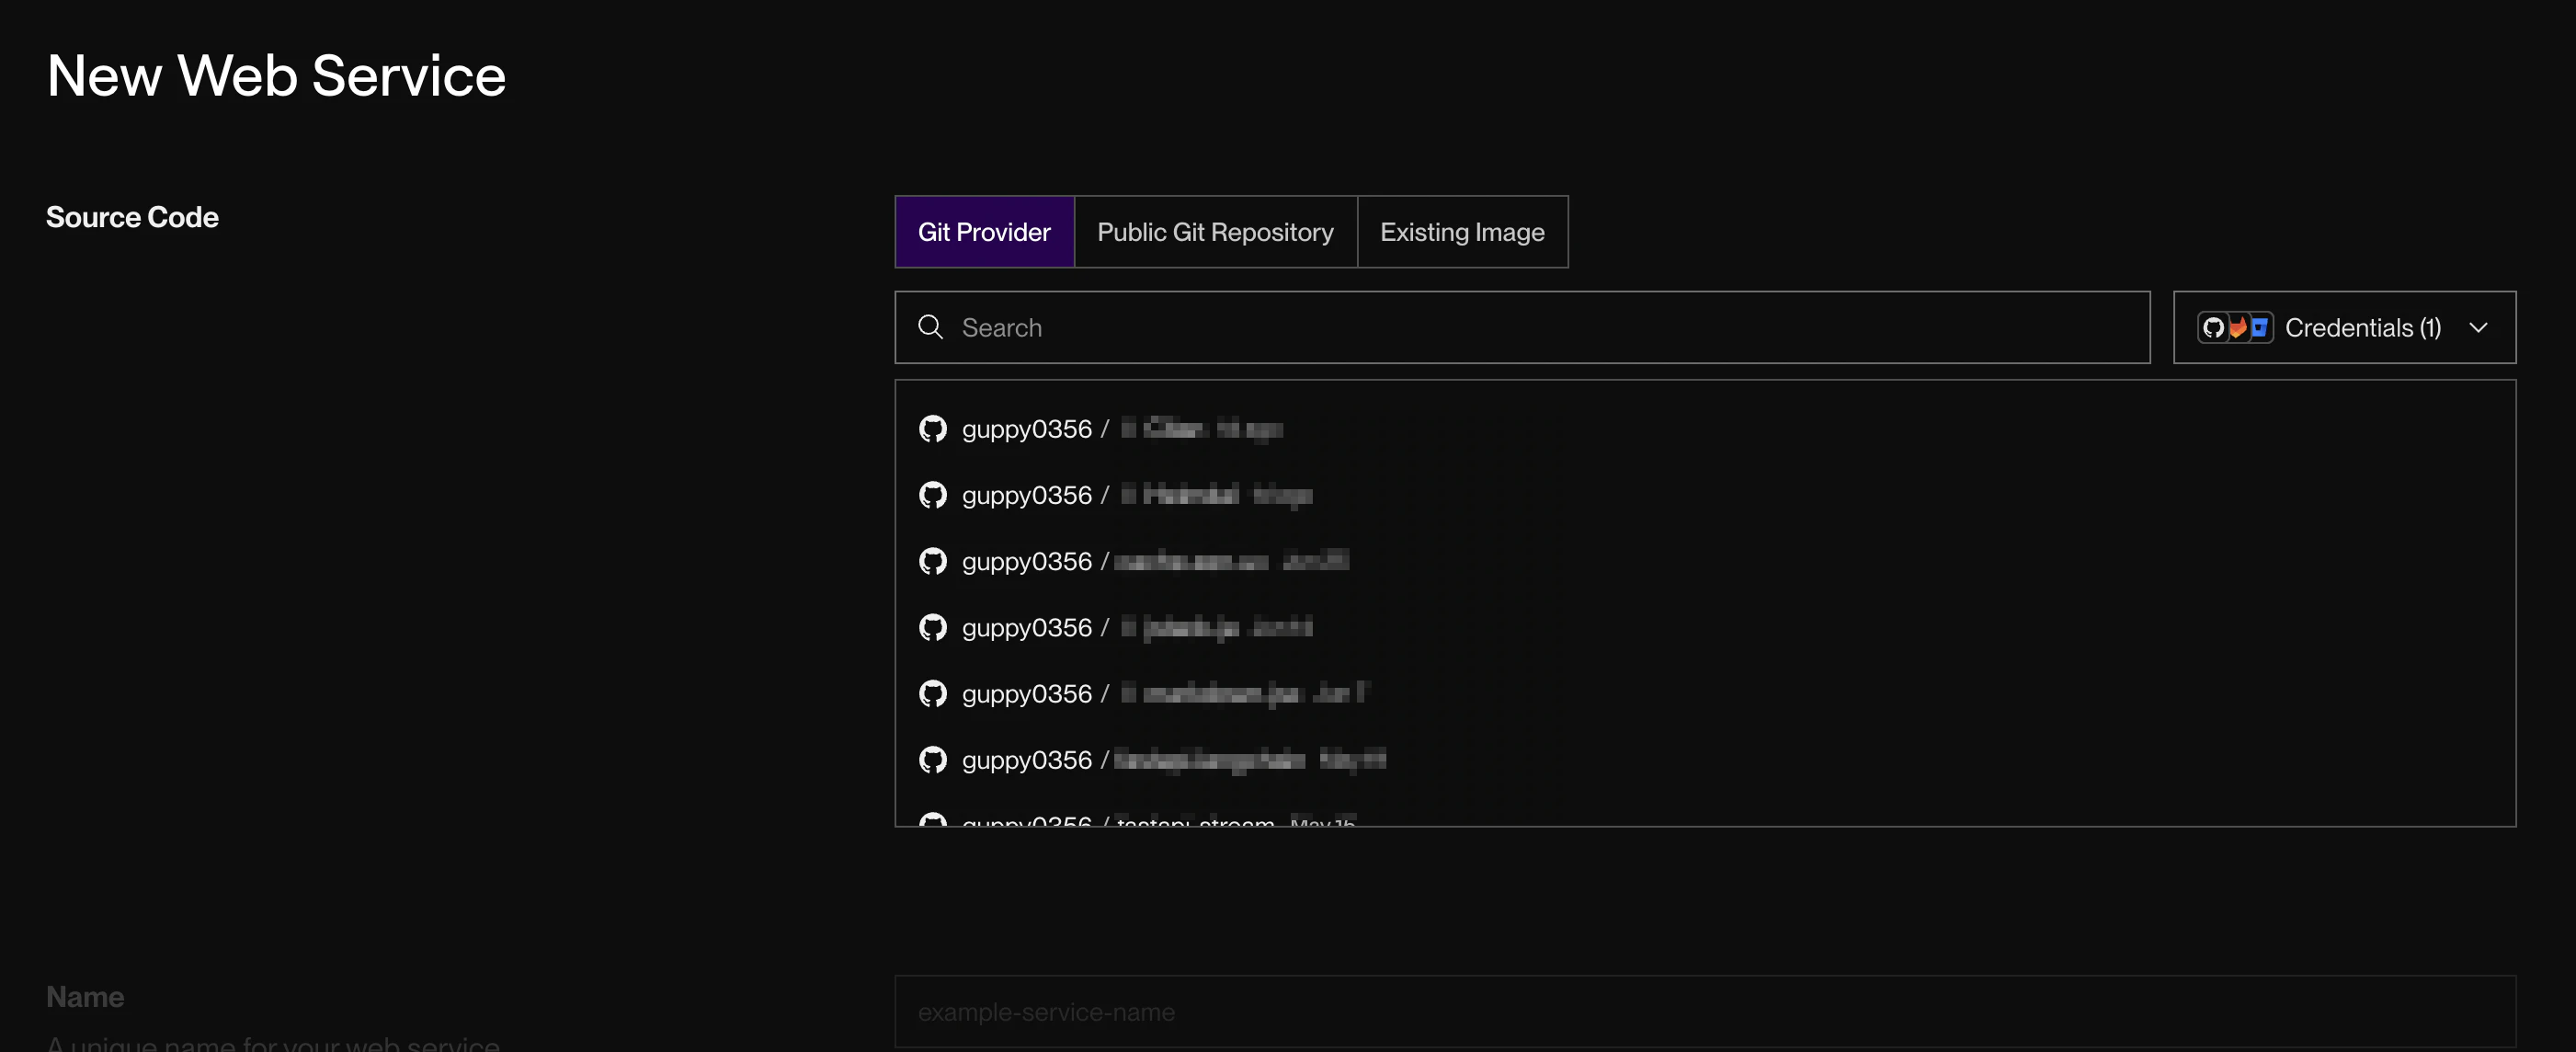Click the chevron arrow beside Credentials (1)
2576x1052 pixels.
pyautogui.click(x=2477, y=327)
